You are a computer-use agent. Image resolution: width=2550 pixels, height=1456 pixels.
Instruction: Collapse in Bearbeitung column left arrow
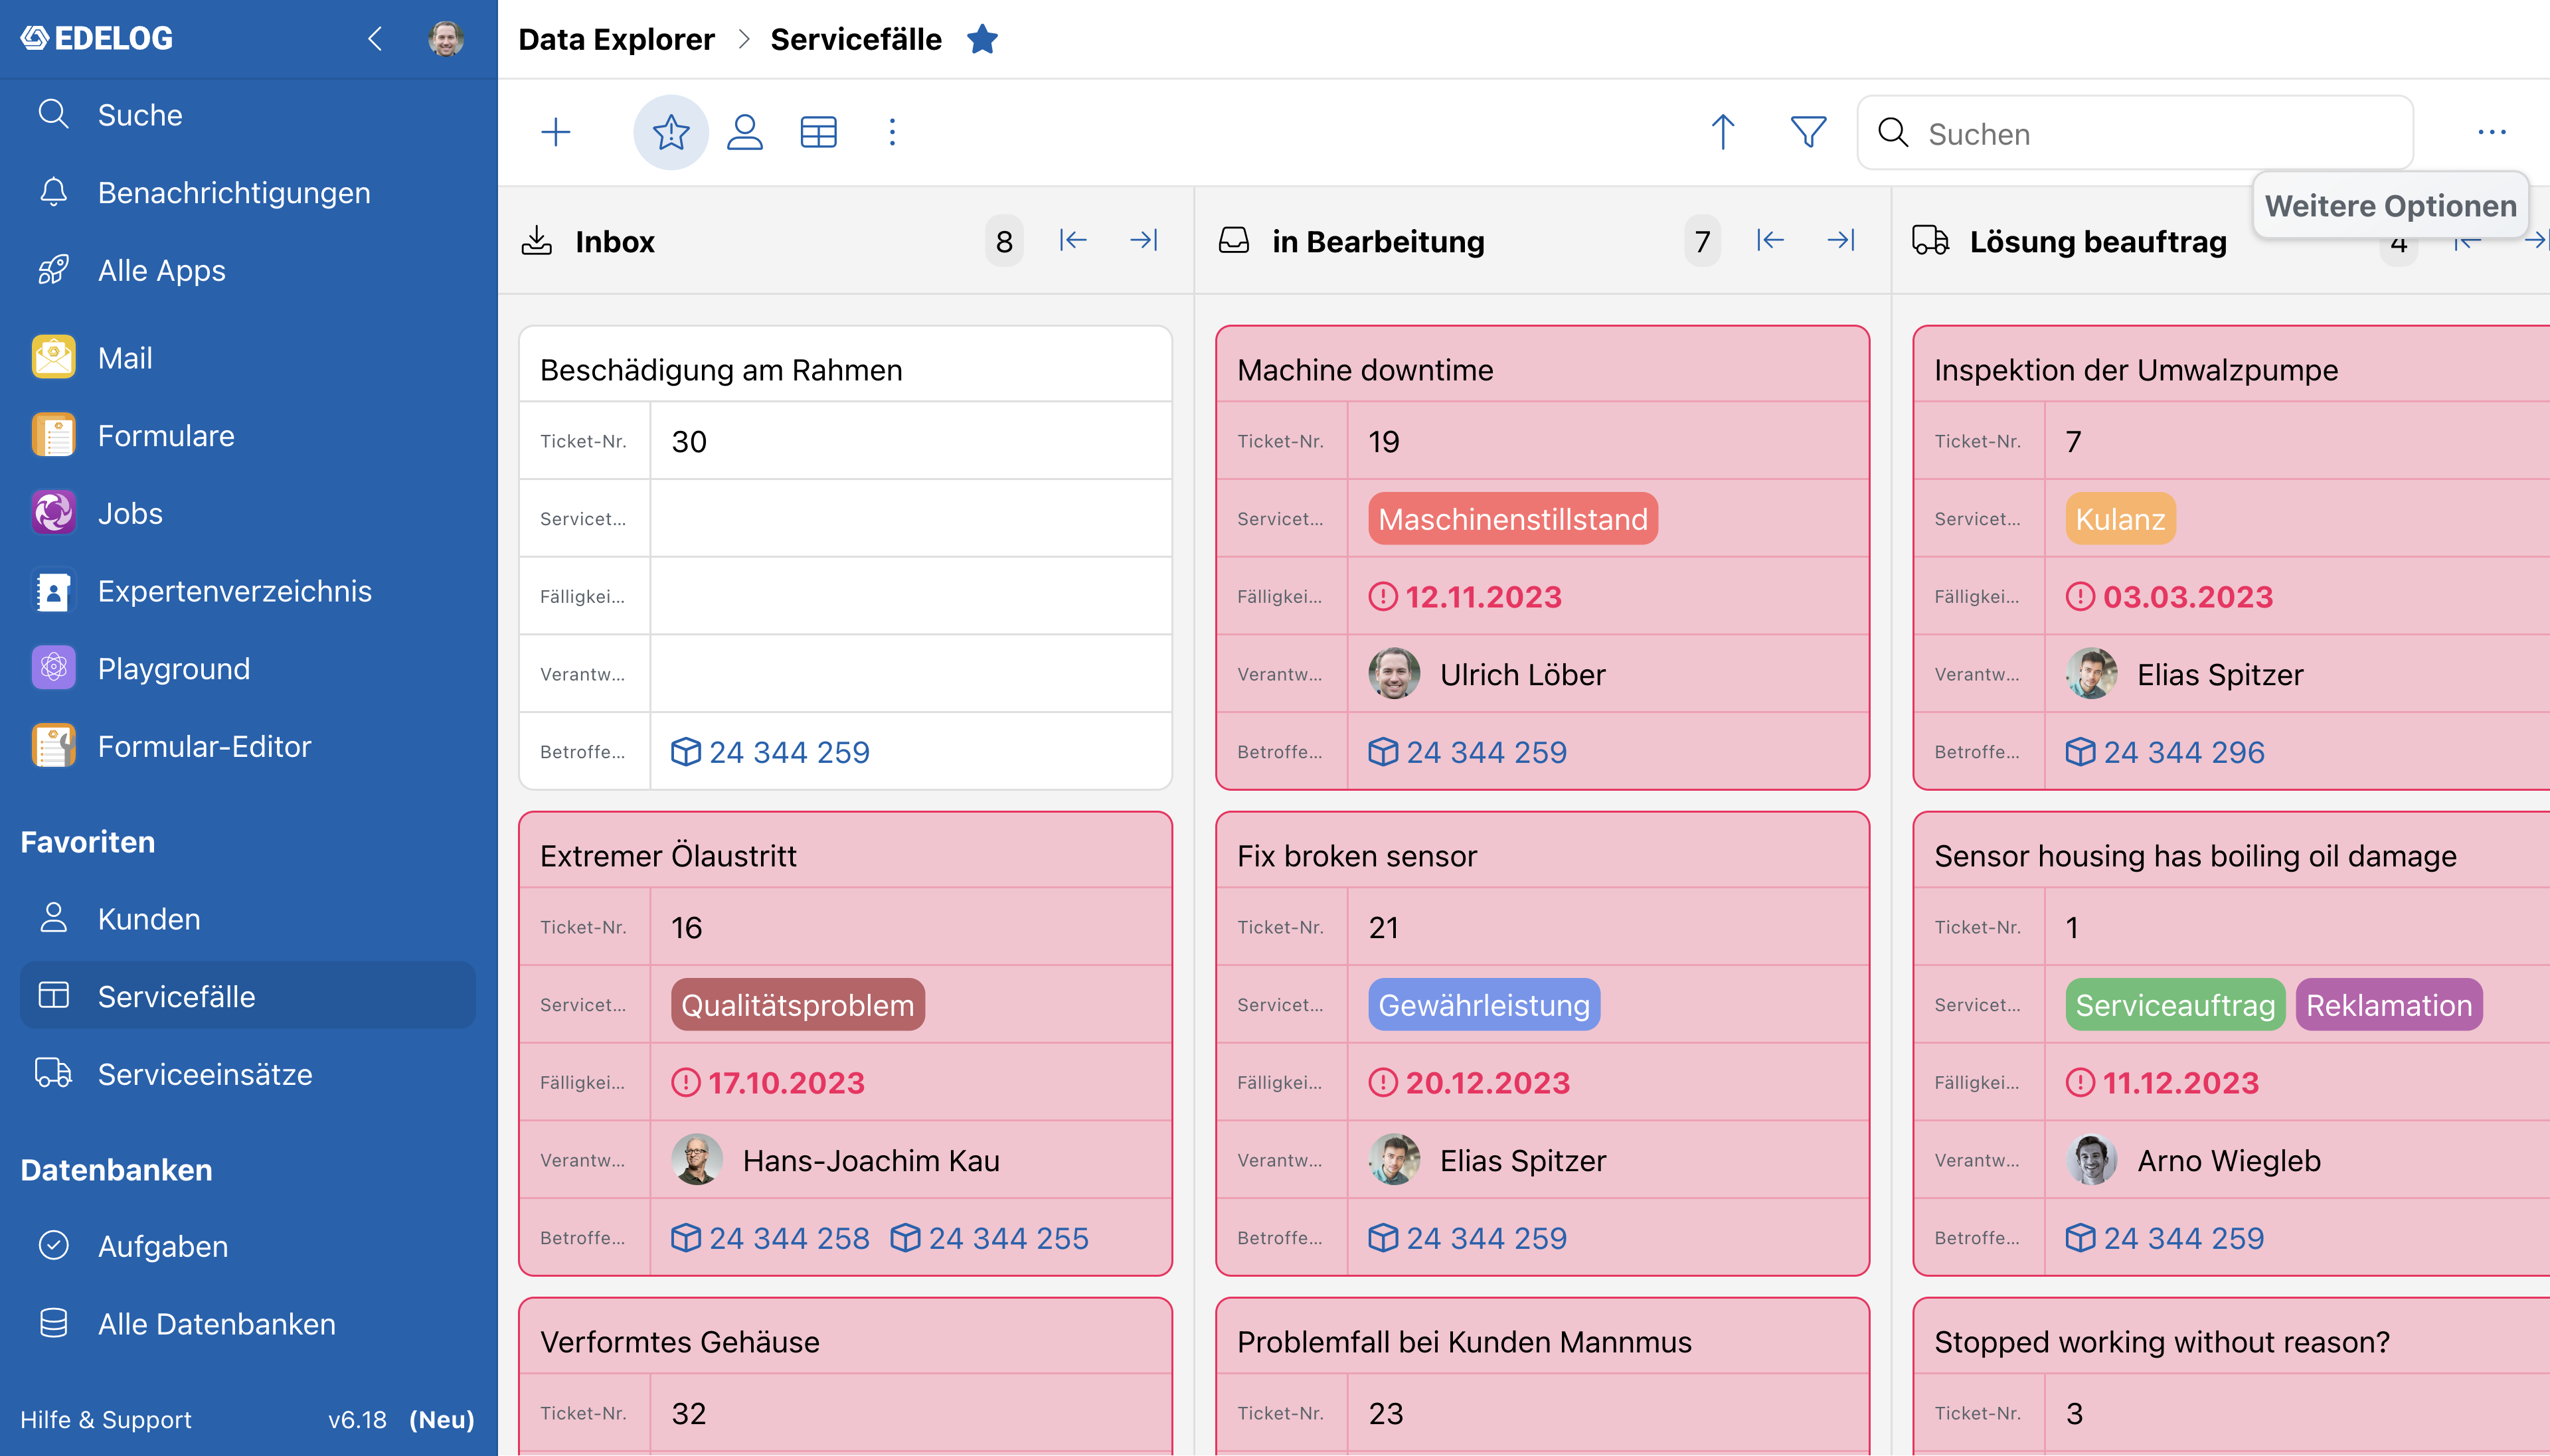tap(1770, 240)
